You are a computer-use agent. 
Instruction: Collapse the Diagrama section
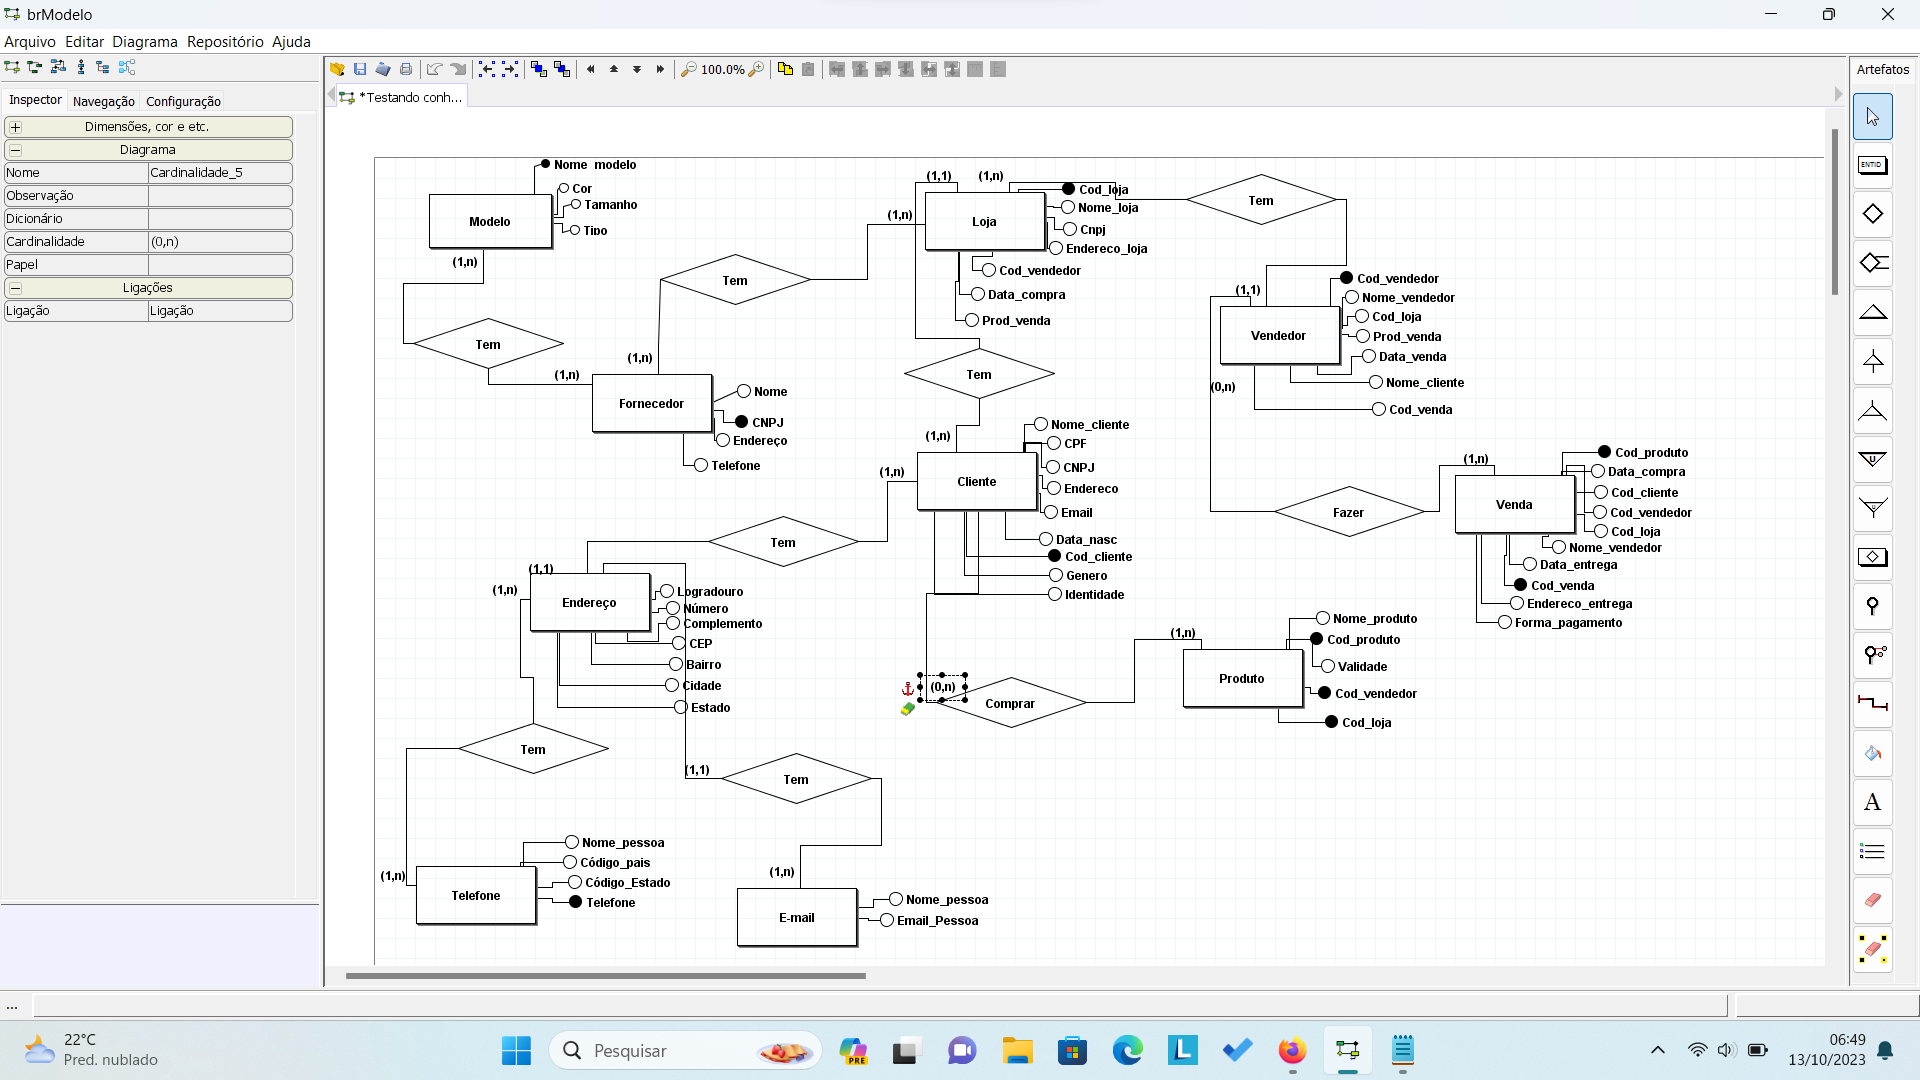pos(15,150)
